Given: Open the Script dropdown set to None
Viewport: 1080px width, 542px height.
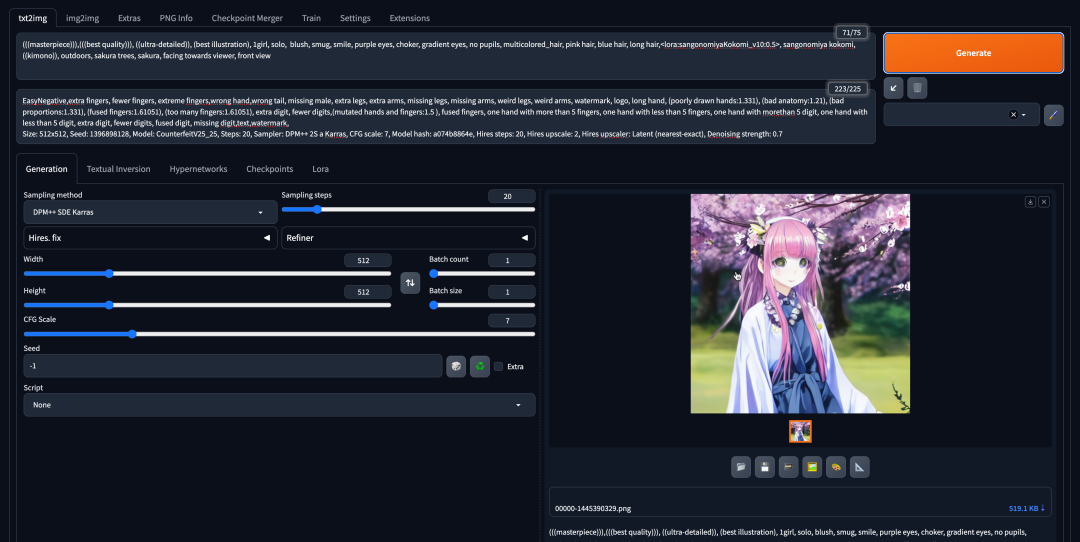Looking at the screenshot, I should coord(279,405).
